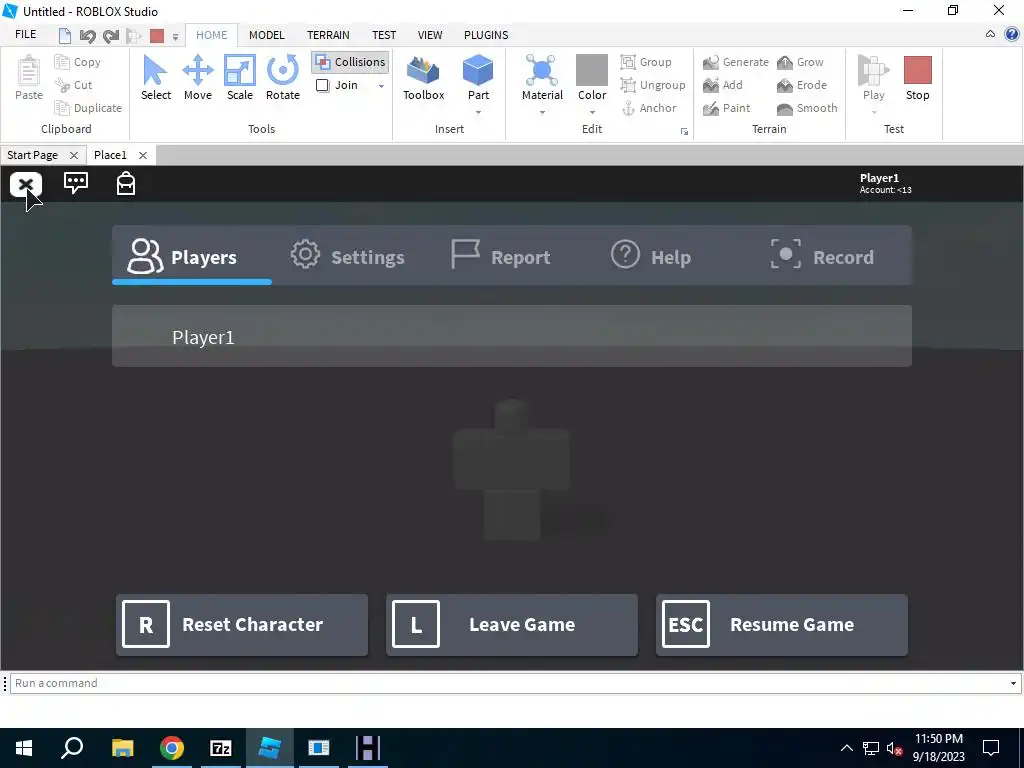This screenshot has width=1024, height=768.
Task: Open the Windows Start menu
Action: coord(24,748)
